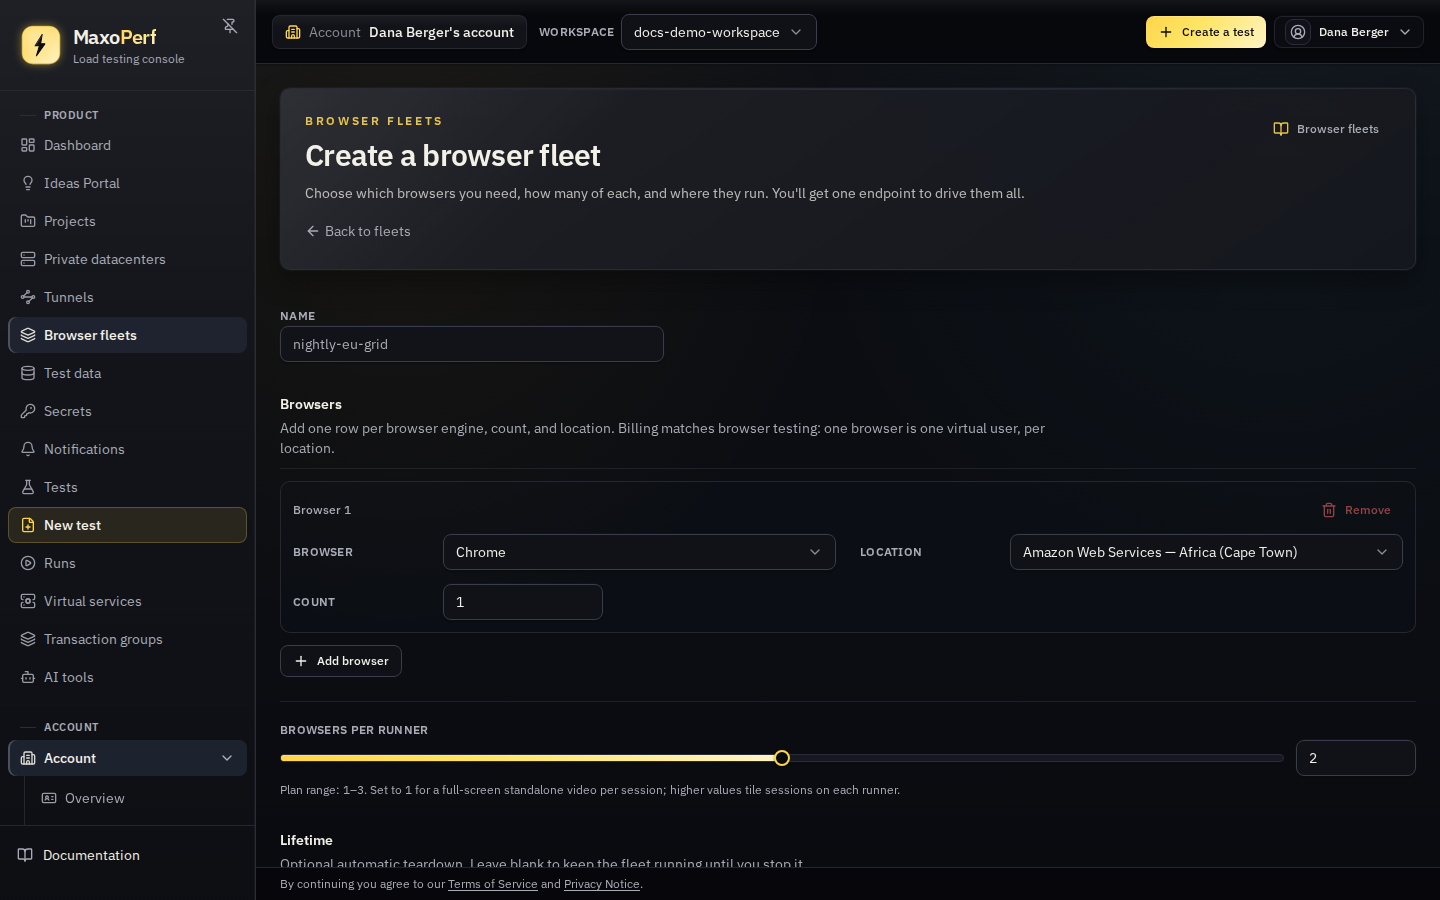This screenshot has height=900, width=1440.
Task: Click the AI tools robot icon
Action: pyautogui.click(x=28, y=677)
